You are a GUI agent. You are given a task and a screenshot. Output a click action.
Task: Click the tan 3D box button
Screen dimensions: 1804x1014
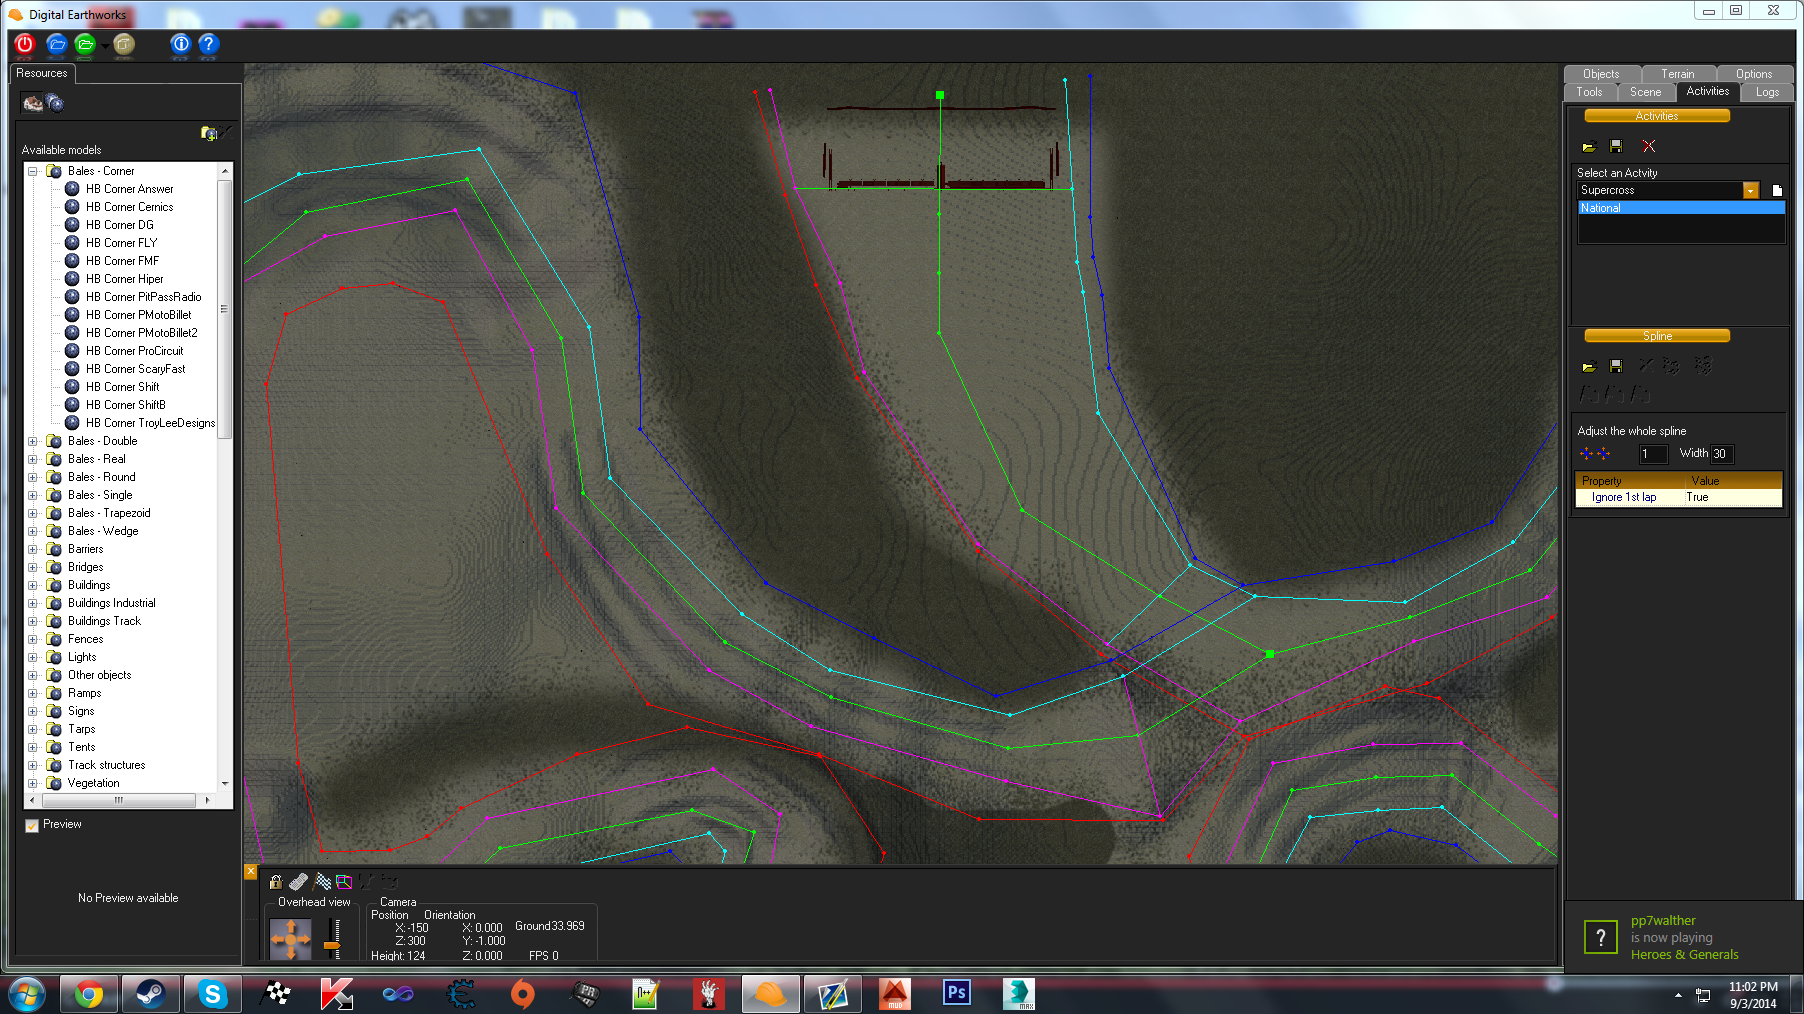[124, 44]
